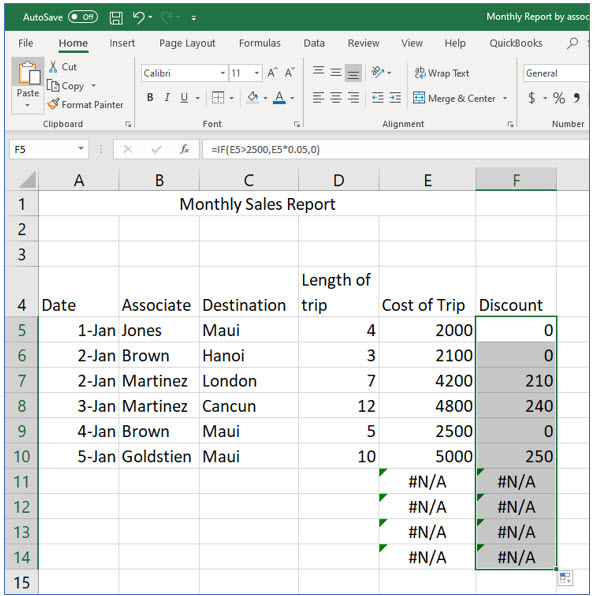Click Decrease Indent icon
This screenshot has height=596, width=598.
[x=378, y=98]
